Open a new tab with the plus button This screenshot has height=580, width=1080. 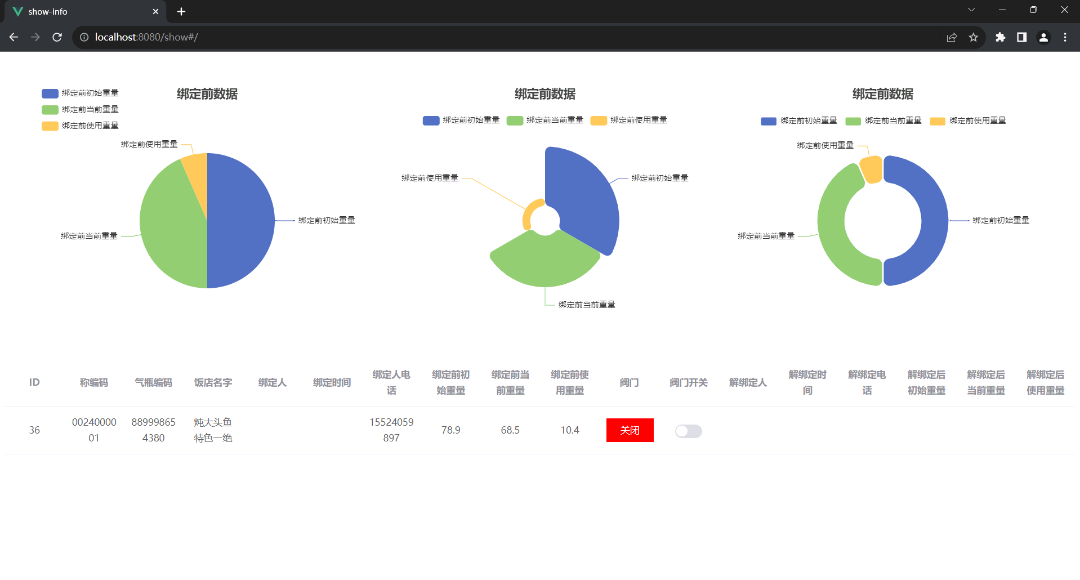coord(181,11)
